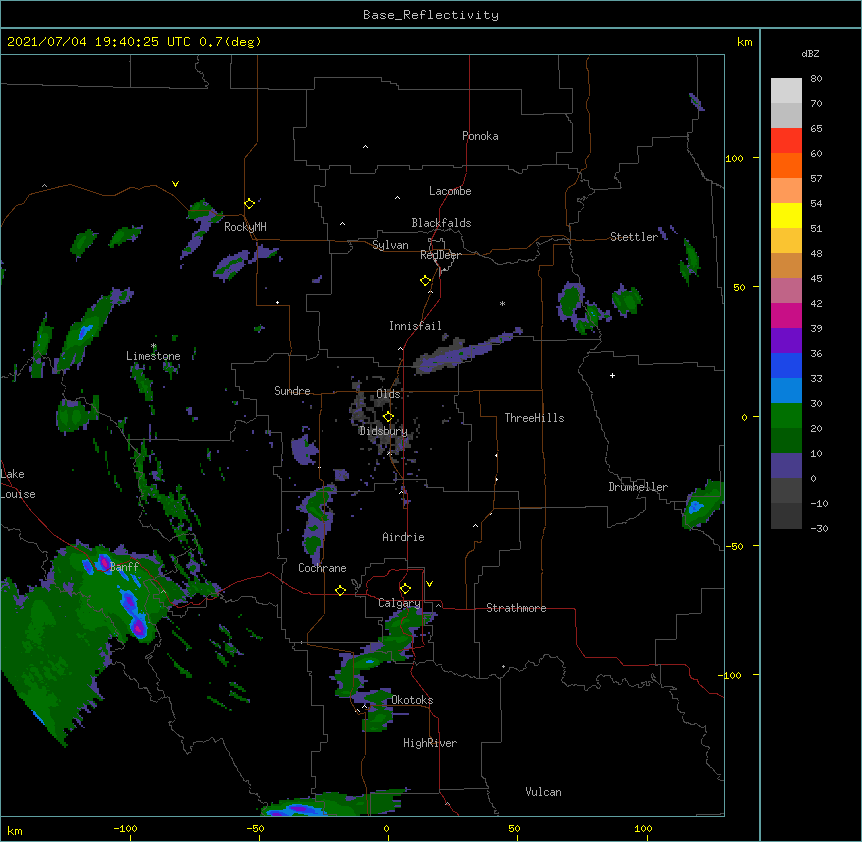The width and height of the screenshot is (862, 842).
Task: Click the Blackfalds city label
Action: (441, 223)
